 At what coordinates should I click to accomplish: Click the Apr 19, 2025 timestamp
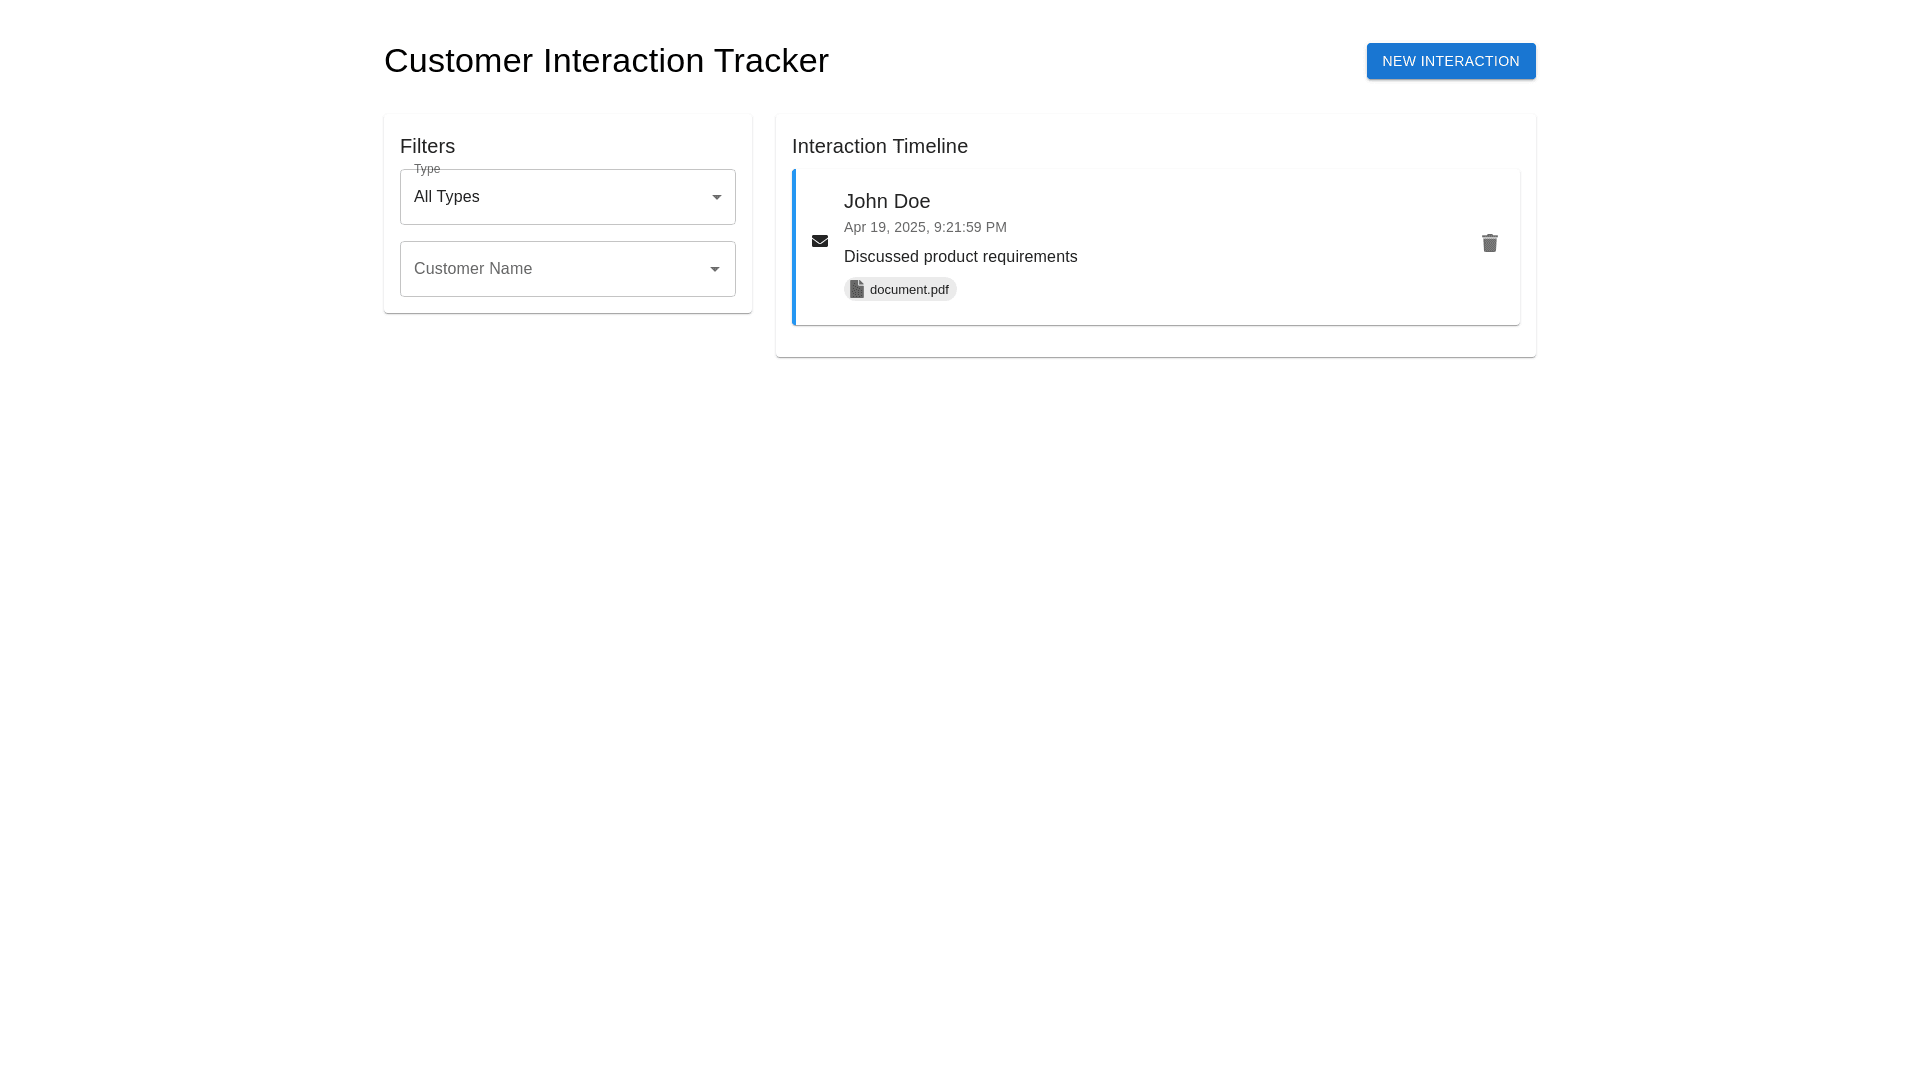[x=924, y=227]
